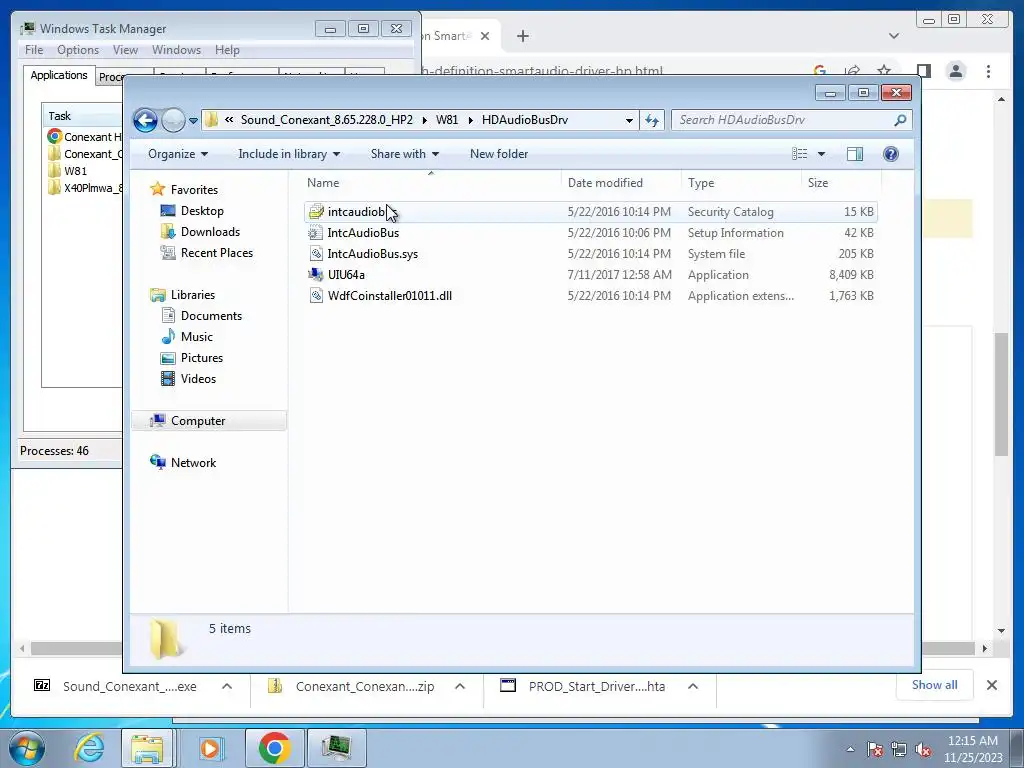
Task: Open Task Manager Options menu
Action: (x=78, y=50)
